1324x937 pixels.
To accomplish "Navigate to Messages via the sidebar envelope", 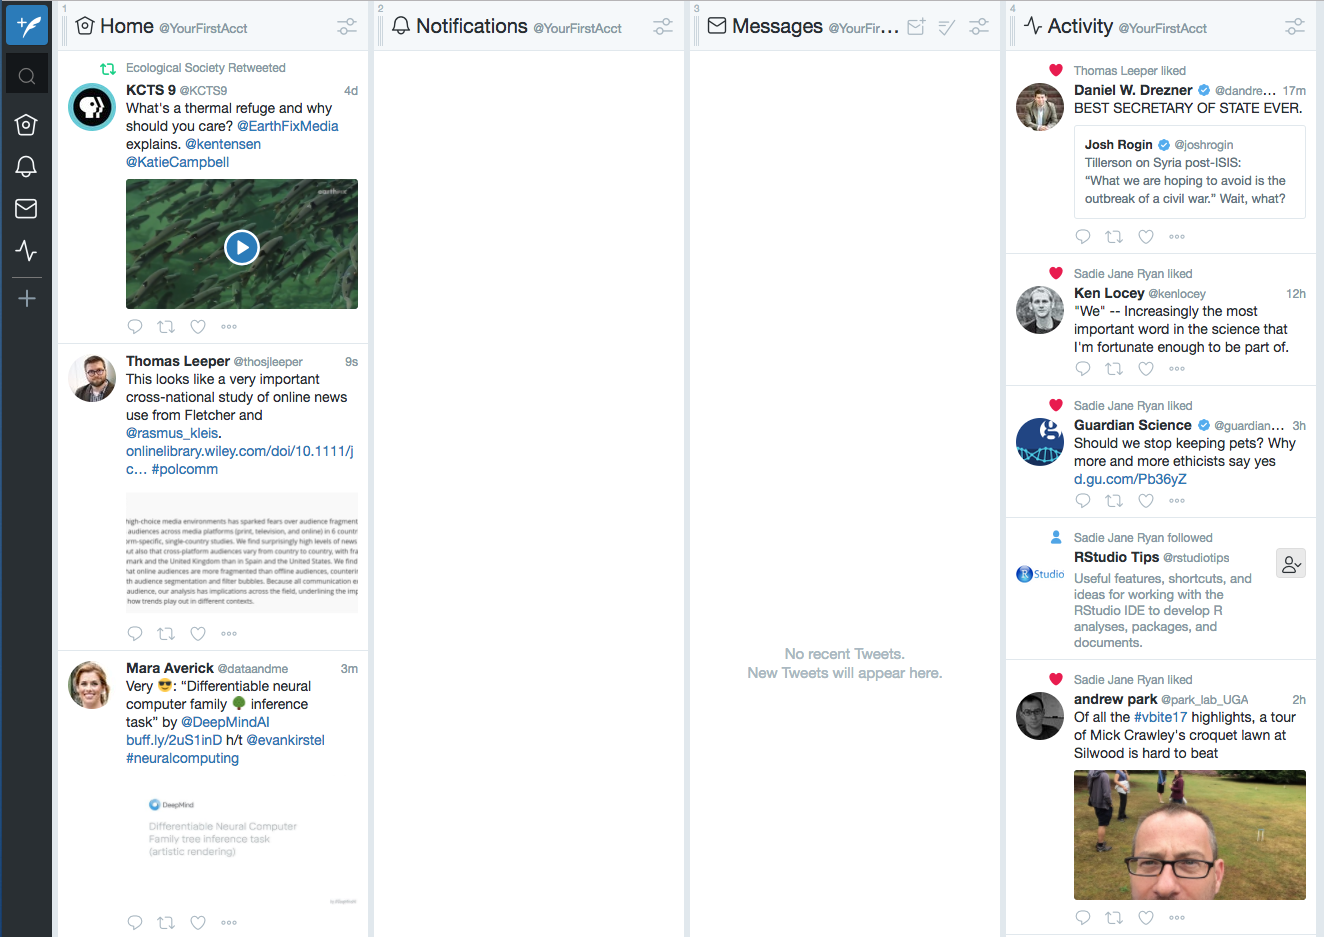I will click(26, 208).
